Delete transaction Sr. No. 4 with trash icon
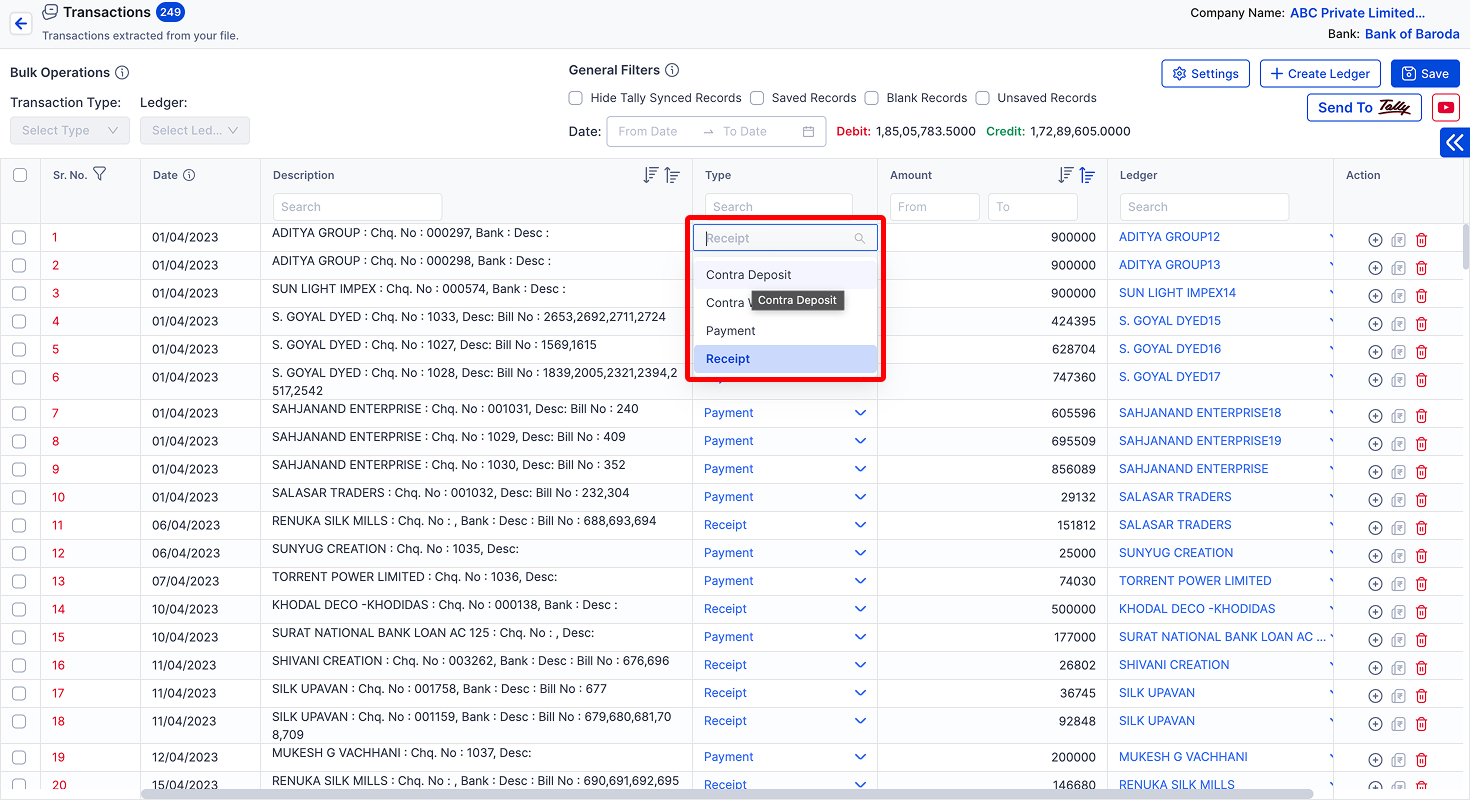 (1421, 324)
